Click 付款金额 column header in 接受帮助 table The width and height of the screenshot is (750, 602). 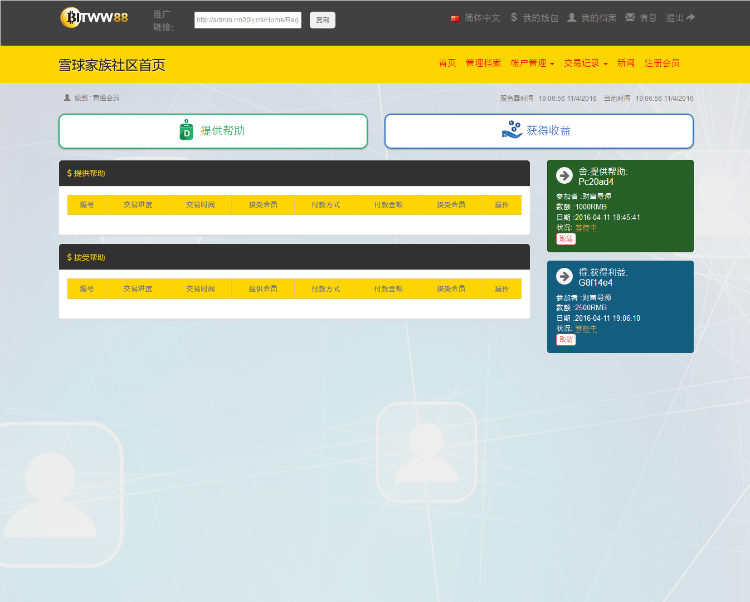coord(388,289)
